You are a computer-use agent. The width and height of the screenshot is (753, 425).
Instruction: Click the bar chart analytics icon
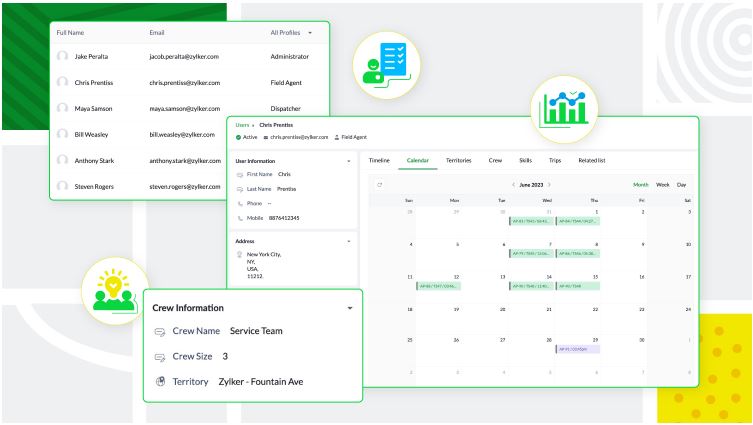click(x=564, y=109)
